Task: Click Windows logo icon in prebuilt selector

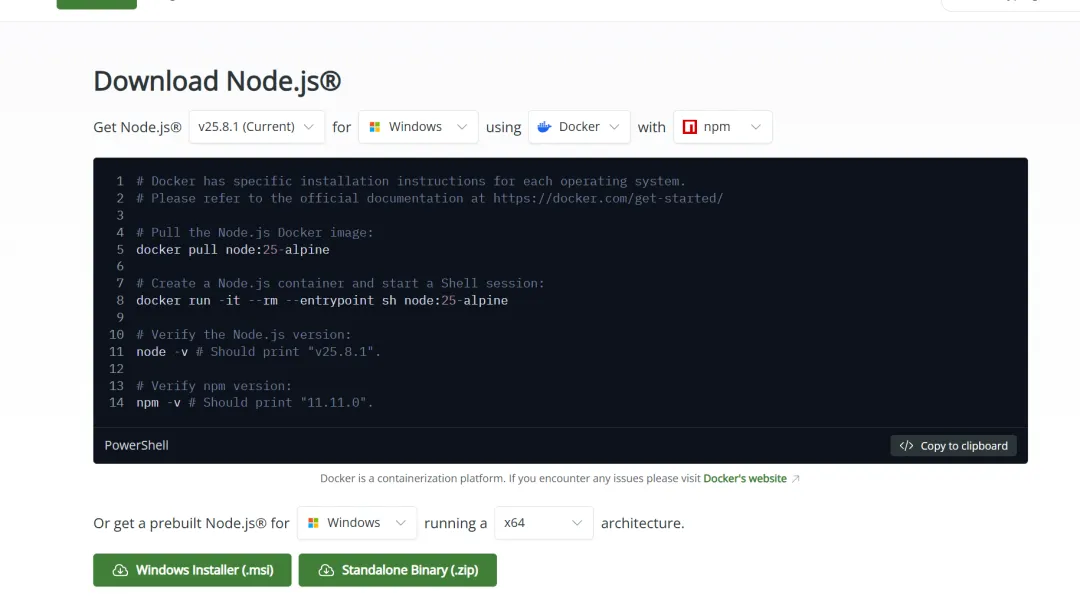Action: point(313,523)
